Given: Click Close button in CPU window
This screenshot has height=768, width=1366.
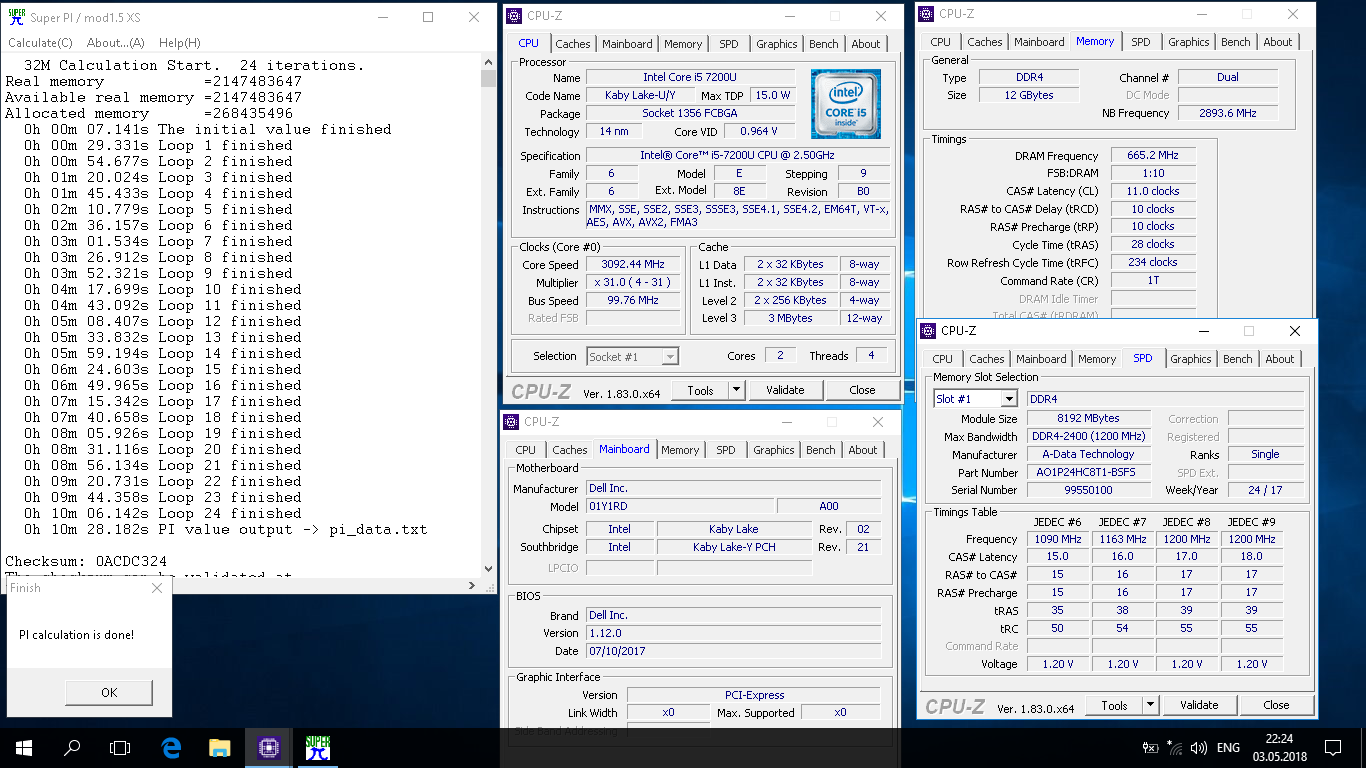Looking at the screenshot, I should (x=862, y=390).
